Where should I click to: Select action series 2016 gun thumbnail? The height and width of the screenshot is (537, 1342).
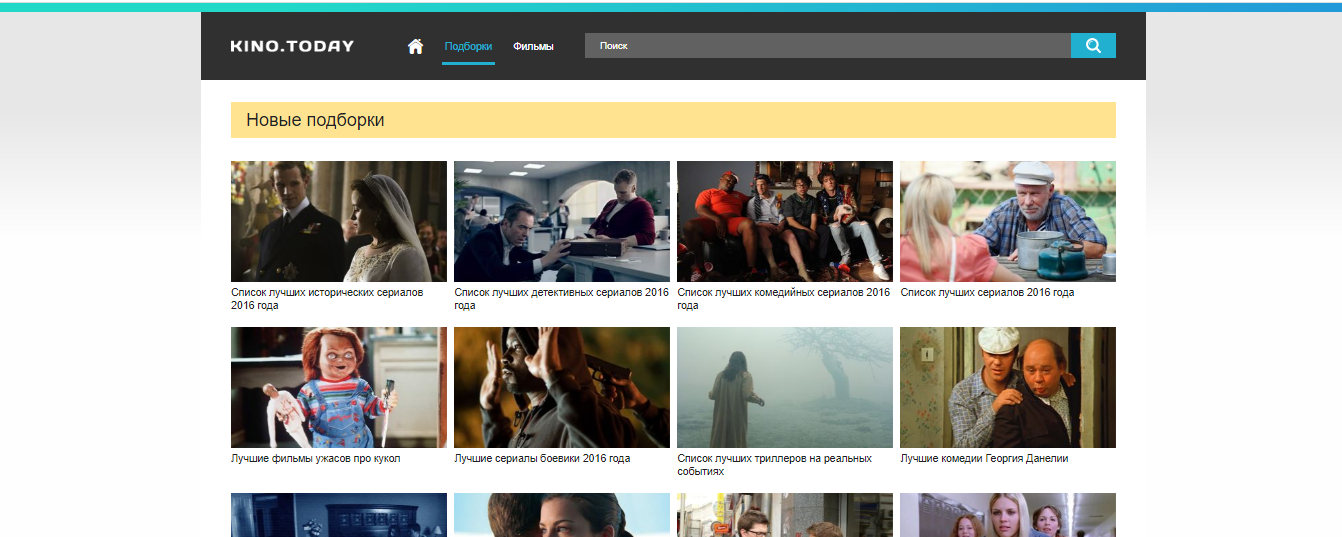(561, 387)
